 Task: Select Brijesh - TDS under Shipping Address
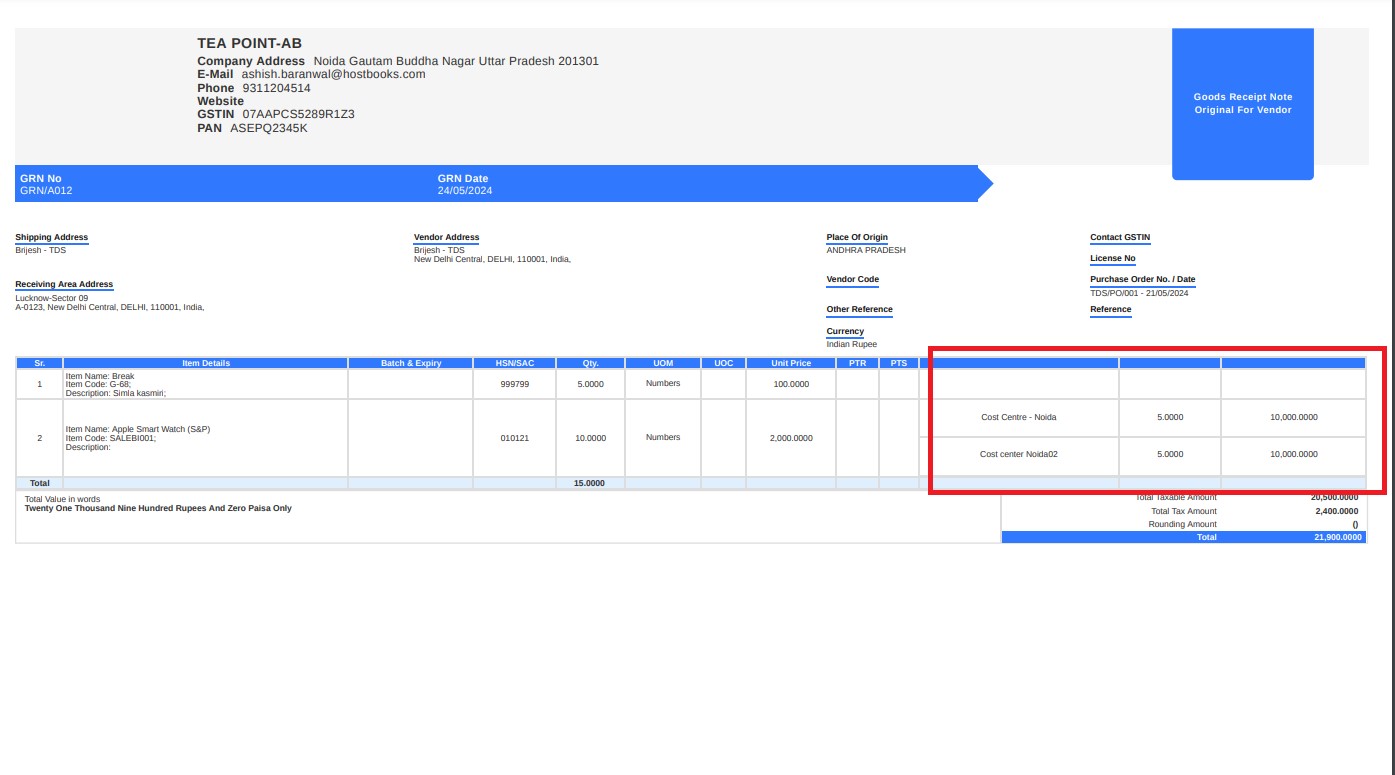click(x=40, y=250)
